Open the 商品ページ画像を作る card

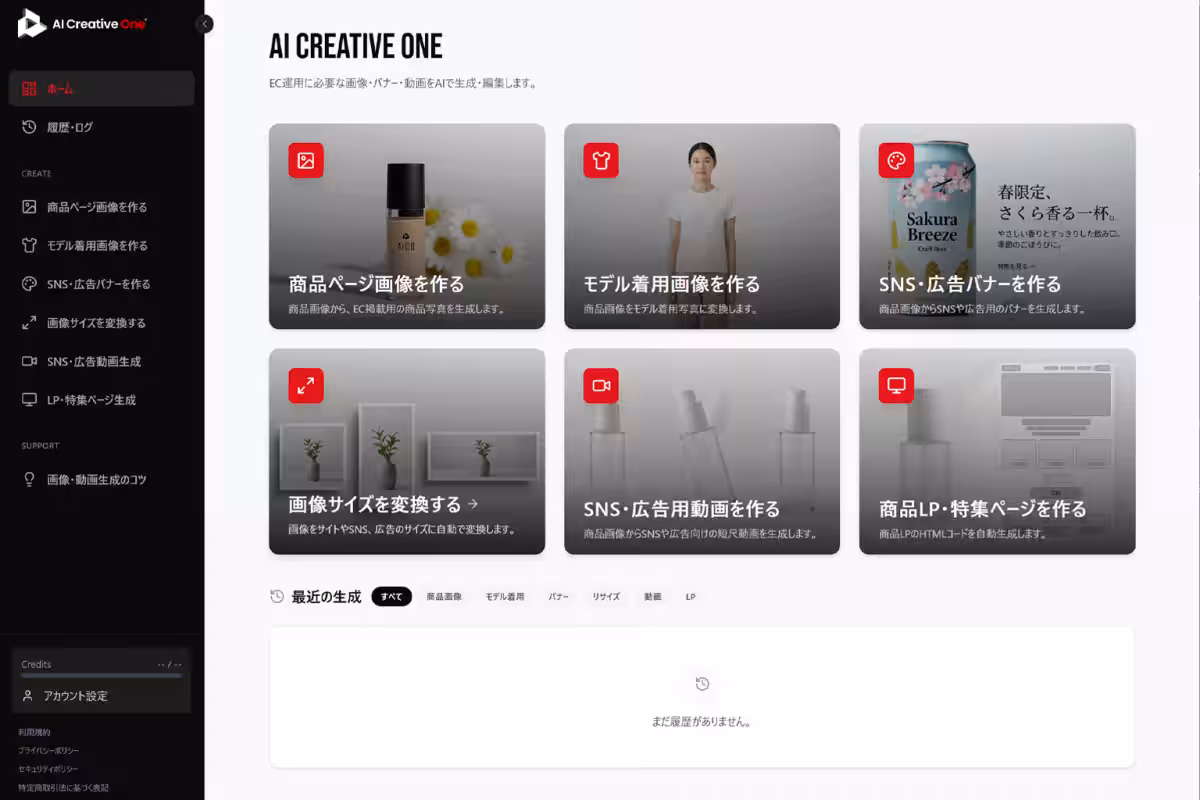(x=407, y=226)
